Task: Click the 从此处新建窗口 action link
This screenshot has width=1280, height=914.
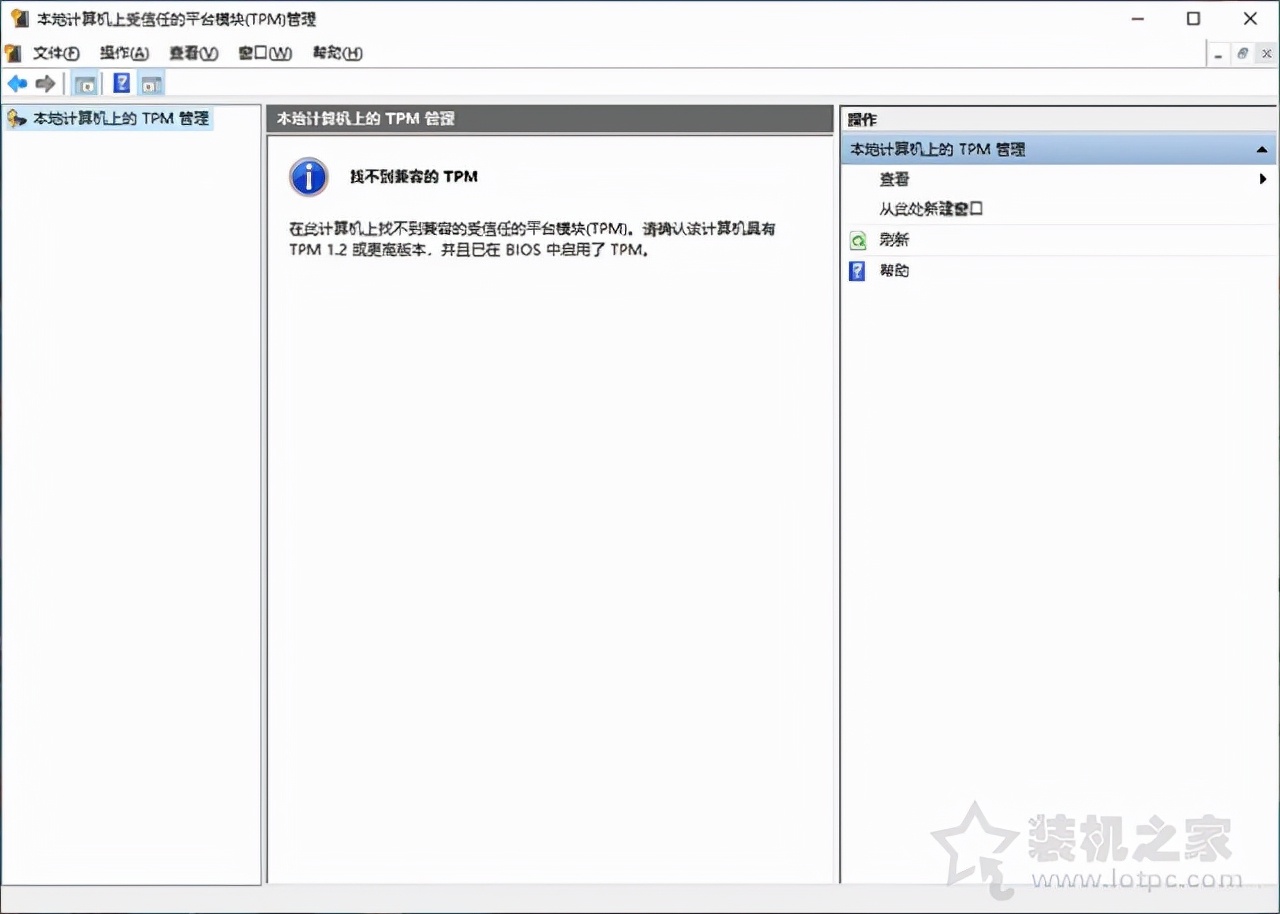Action: point(932,209)
